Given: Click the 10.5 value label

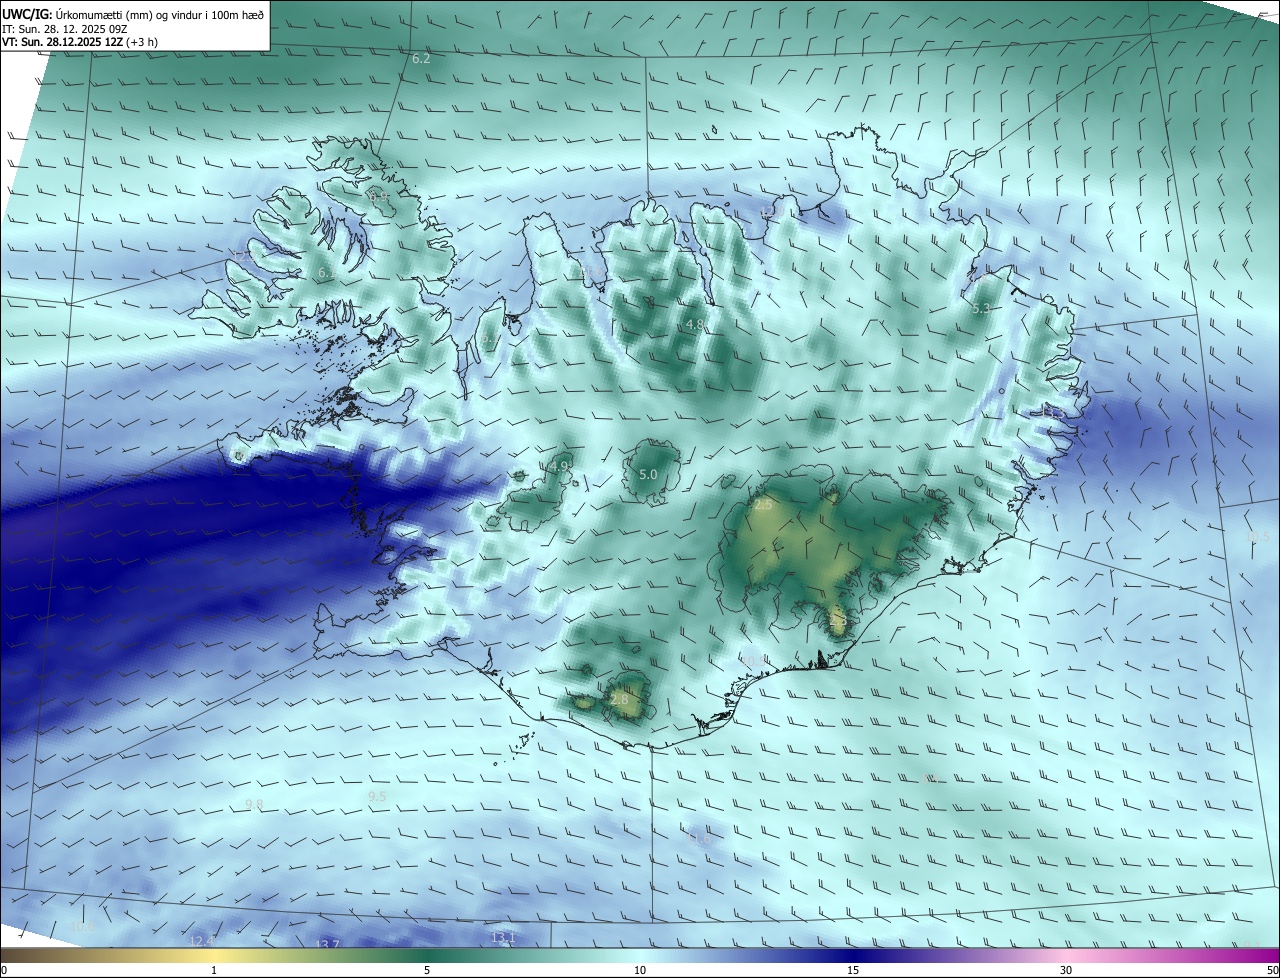Looking at the screenshot, I should (1258, 537).
